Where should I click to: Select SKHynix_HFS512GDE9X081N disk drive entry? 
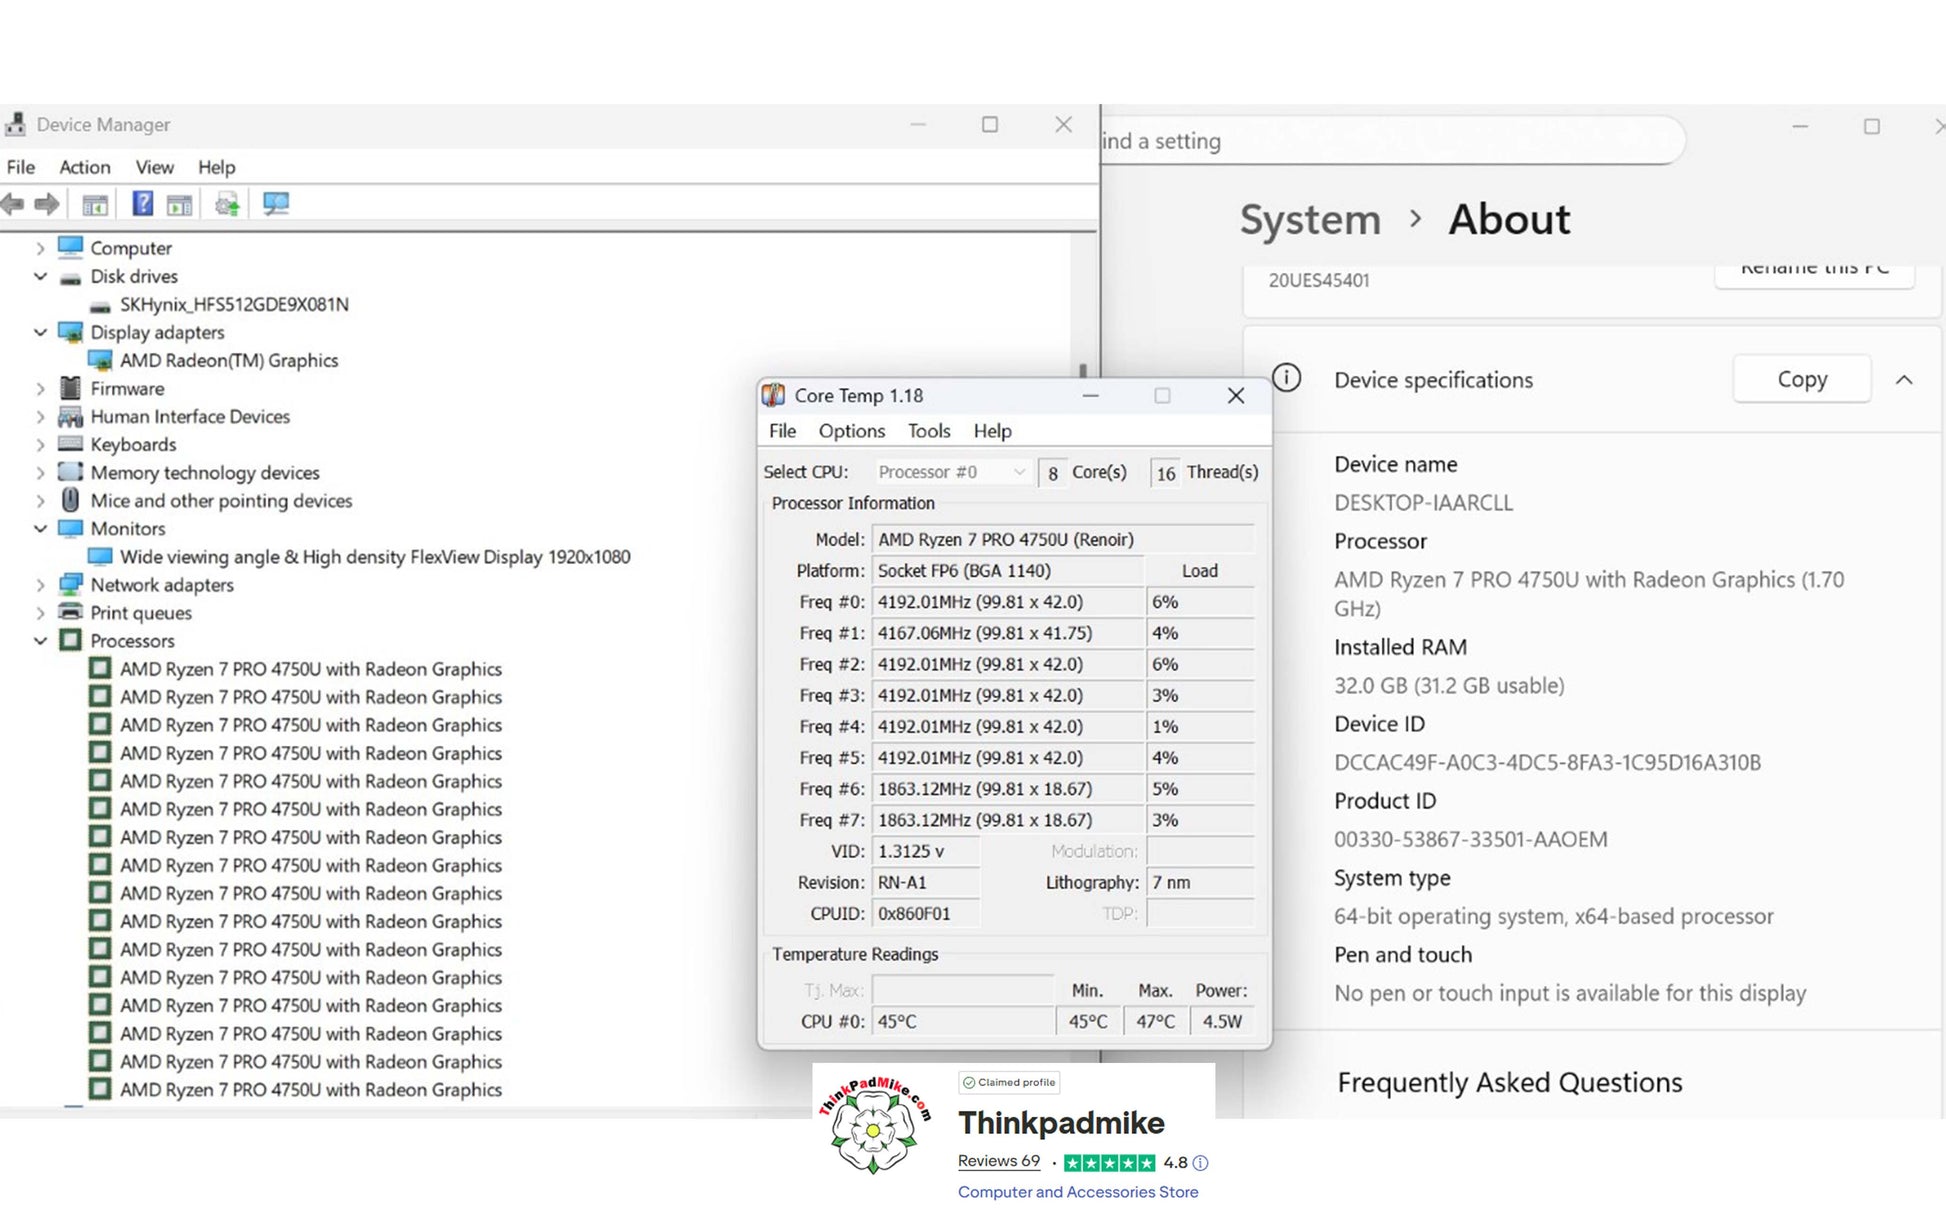(234, 304)
